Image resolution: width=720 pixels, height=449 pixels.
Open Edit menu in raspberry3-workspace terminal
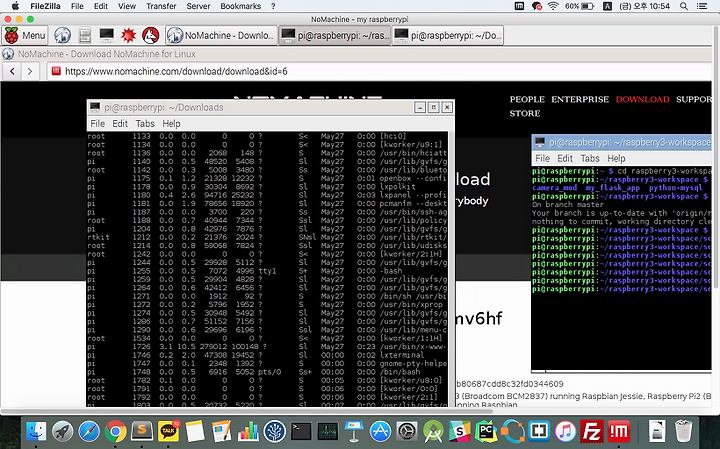pos(565,158)
